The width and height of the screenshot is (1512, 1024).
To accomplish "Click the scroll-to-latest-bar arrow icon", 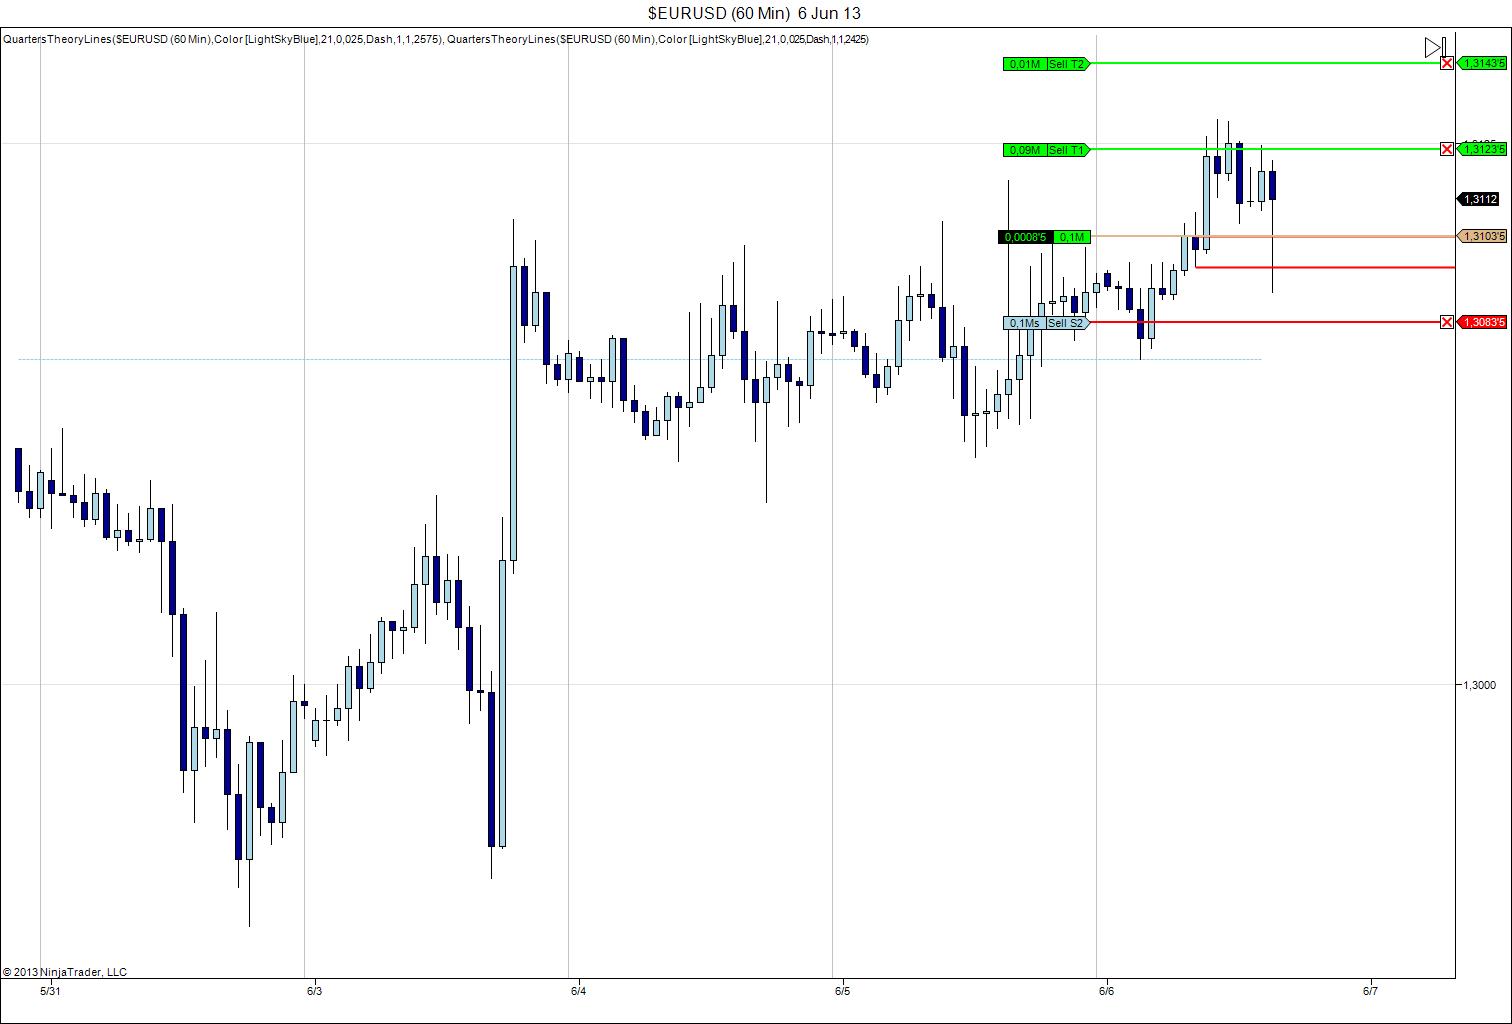I will (x=1435, y=47).
